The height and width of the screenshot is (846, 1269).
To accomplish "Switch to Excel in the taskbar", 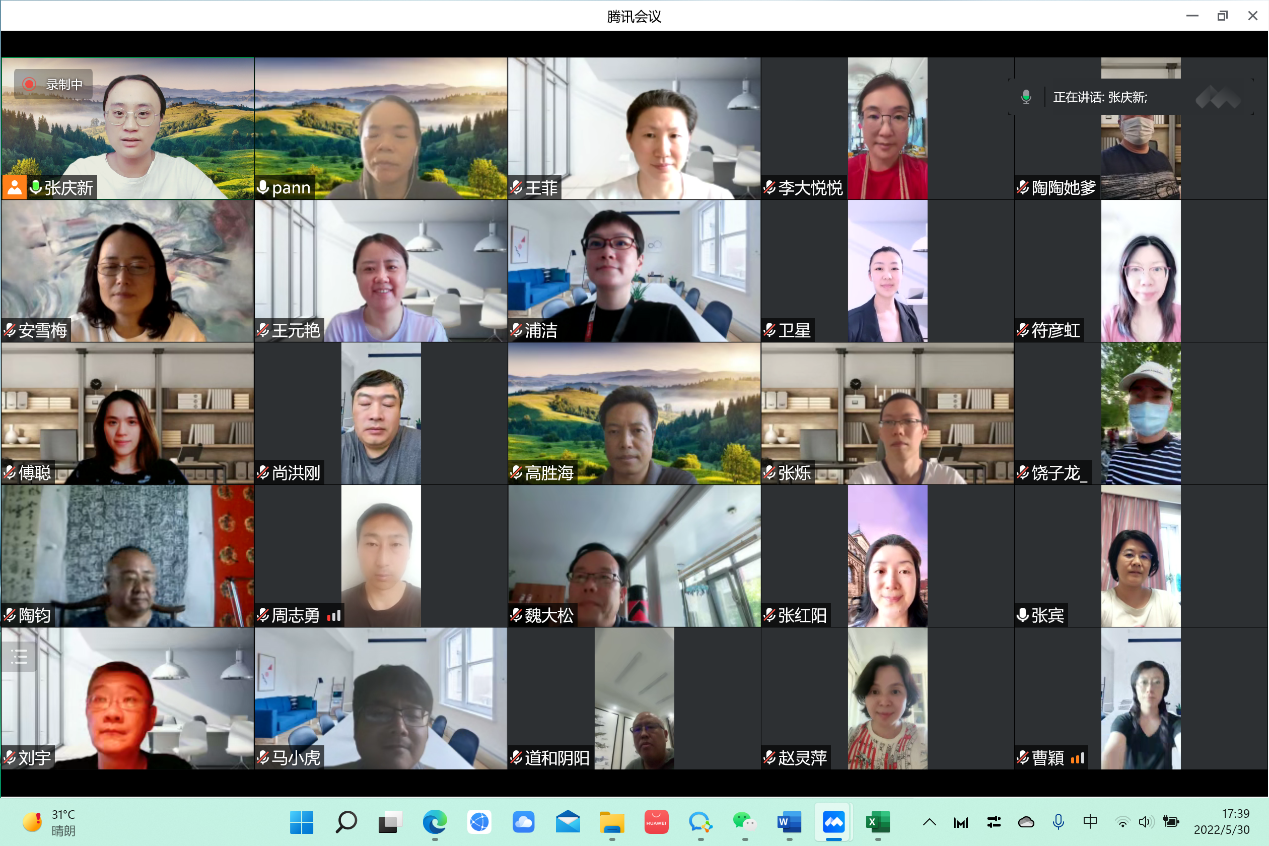I will (x=878, y=822).
